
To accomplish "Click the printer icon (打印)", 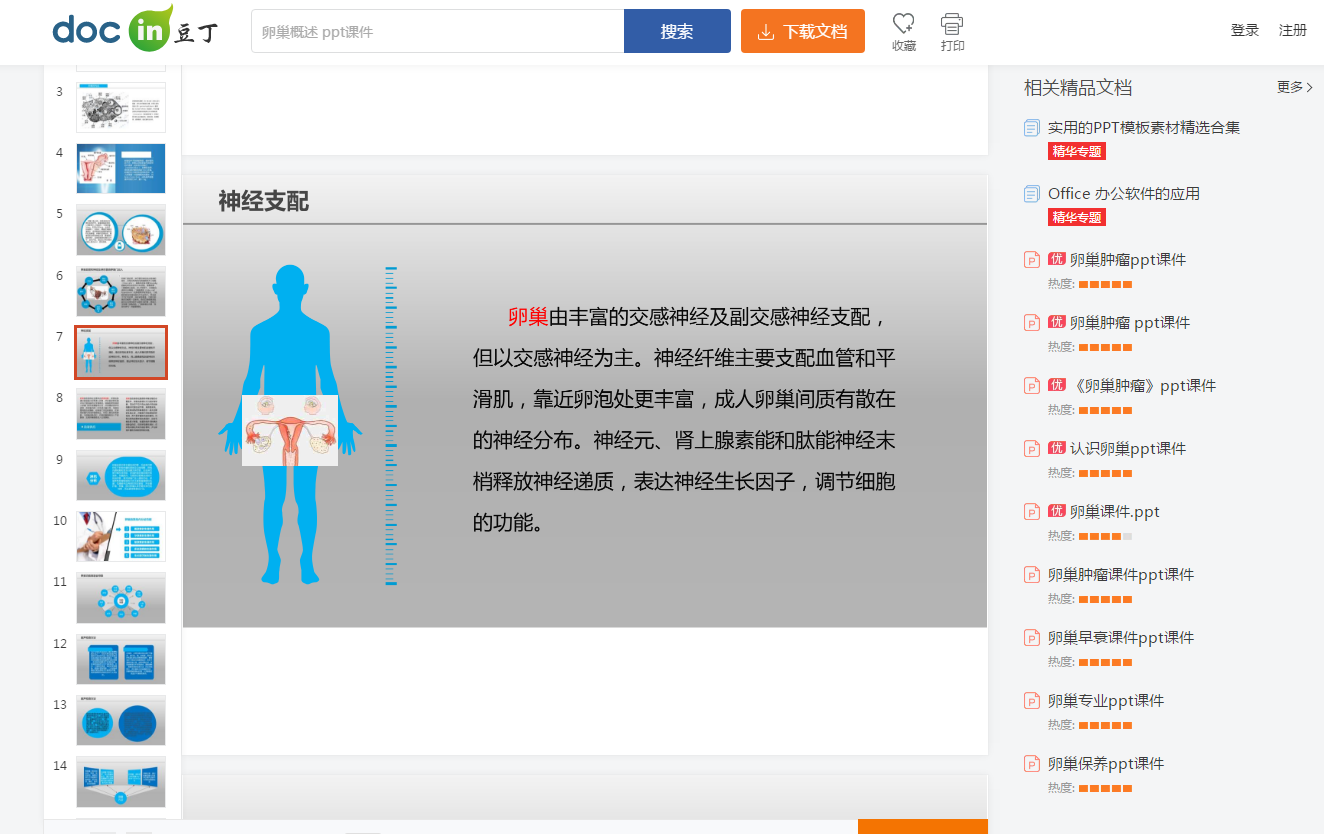I will (952, 23).
